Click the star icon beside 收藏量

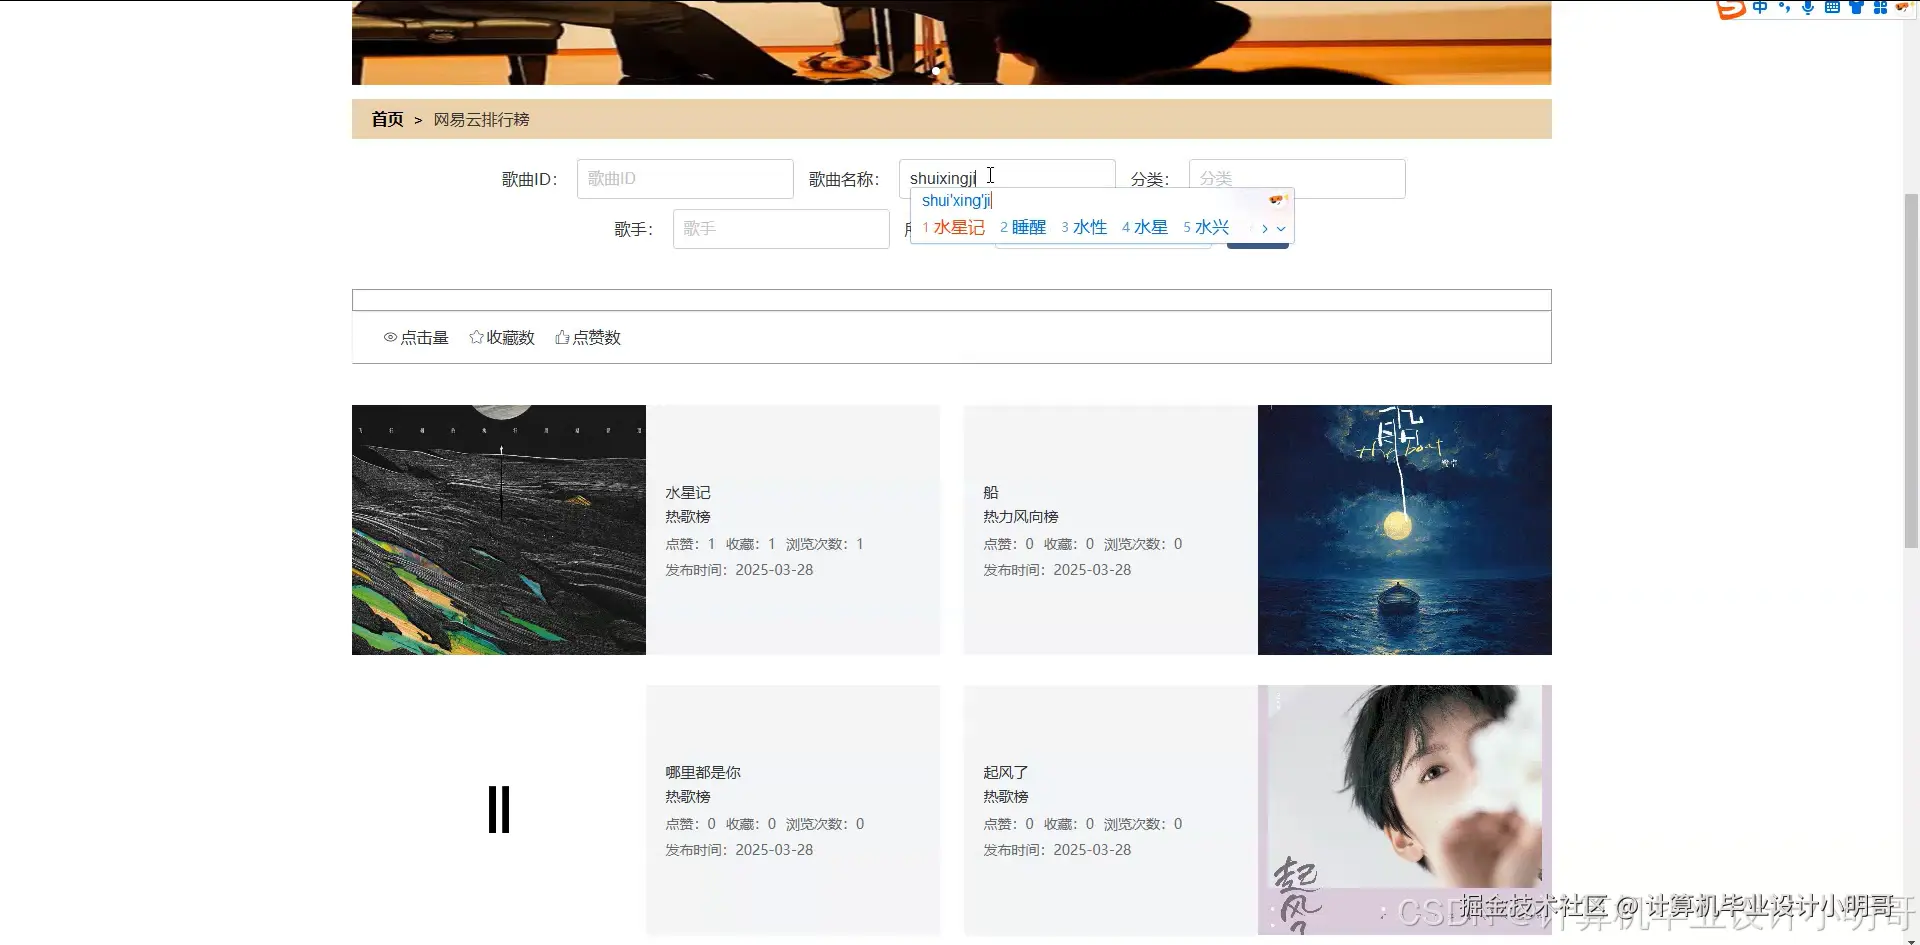point(476,337)
